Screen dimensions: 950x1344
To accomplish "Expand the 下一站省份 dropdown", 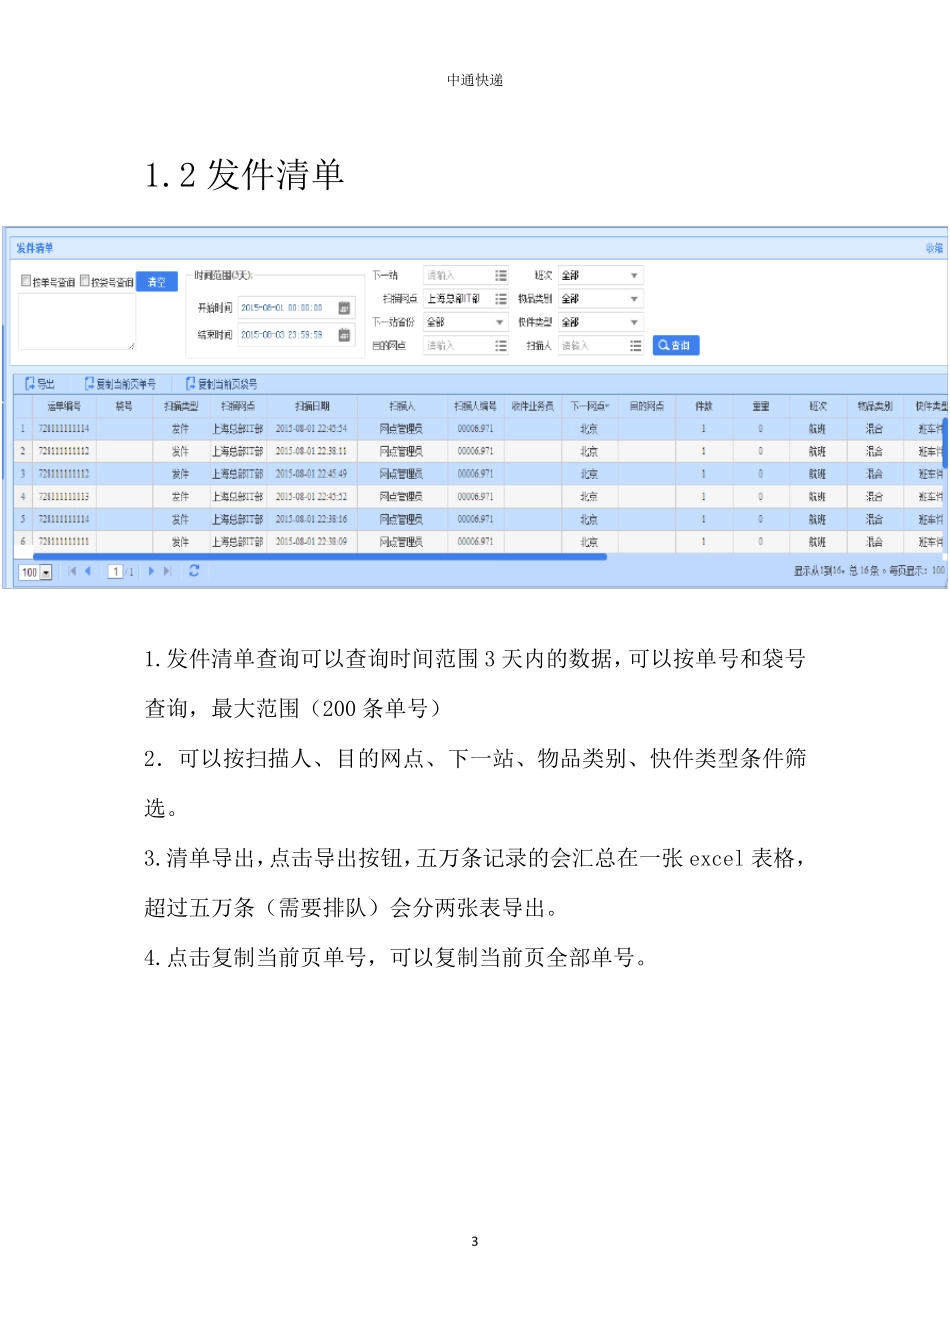I will click(500, 322).
